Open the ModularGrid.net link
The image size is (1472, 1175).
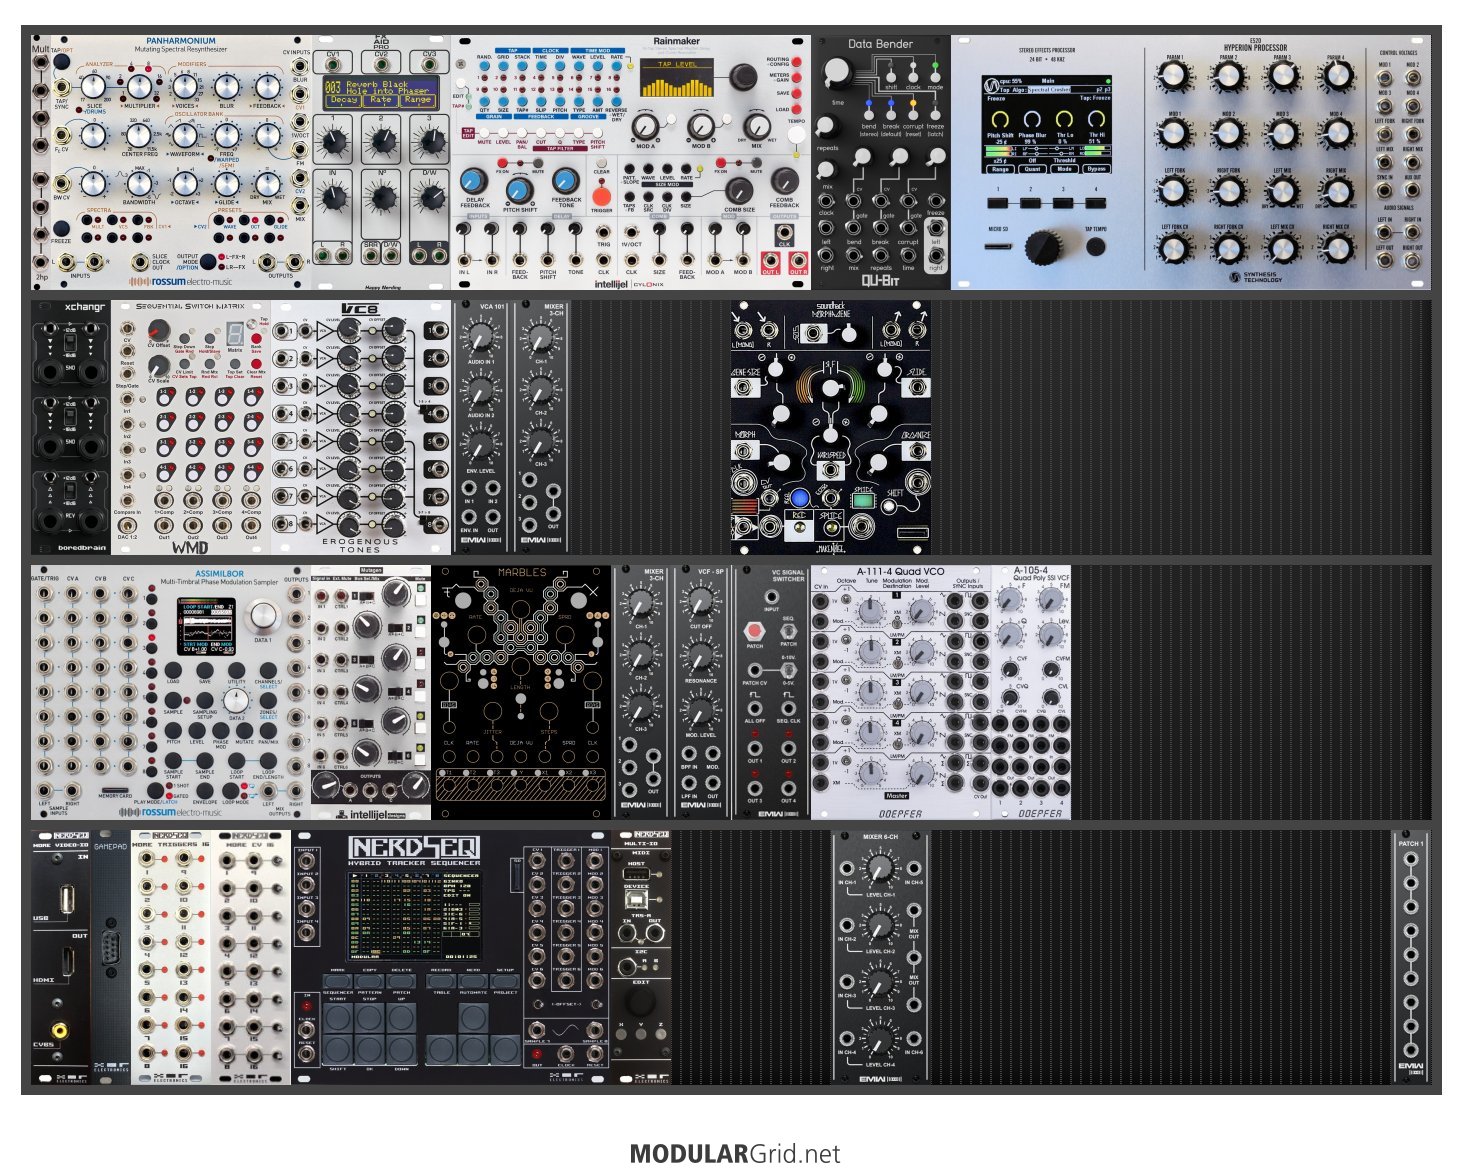[x=735, y=1155]
